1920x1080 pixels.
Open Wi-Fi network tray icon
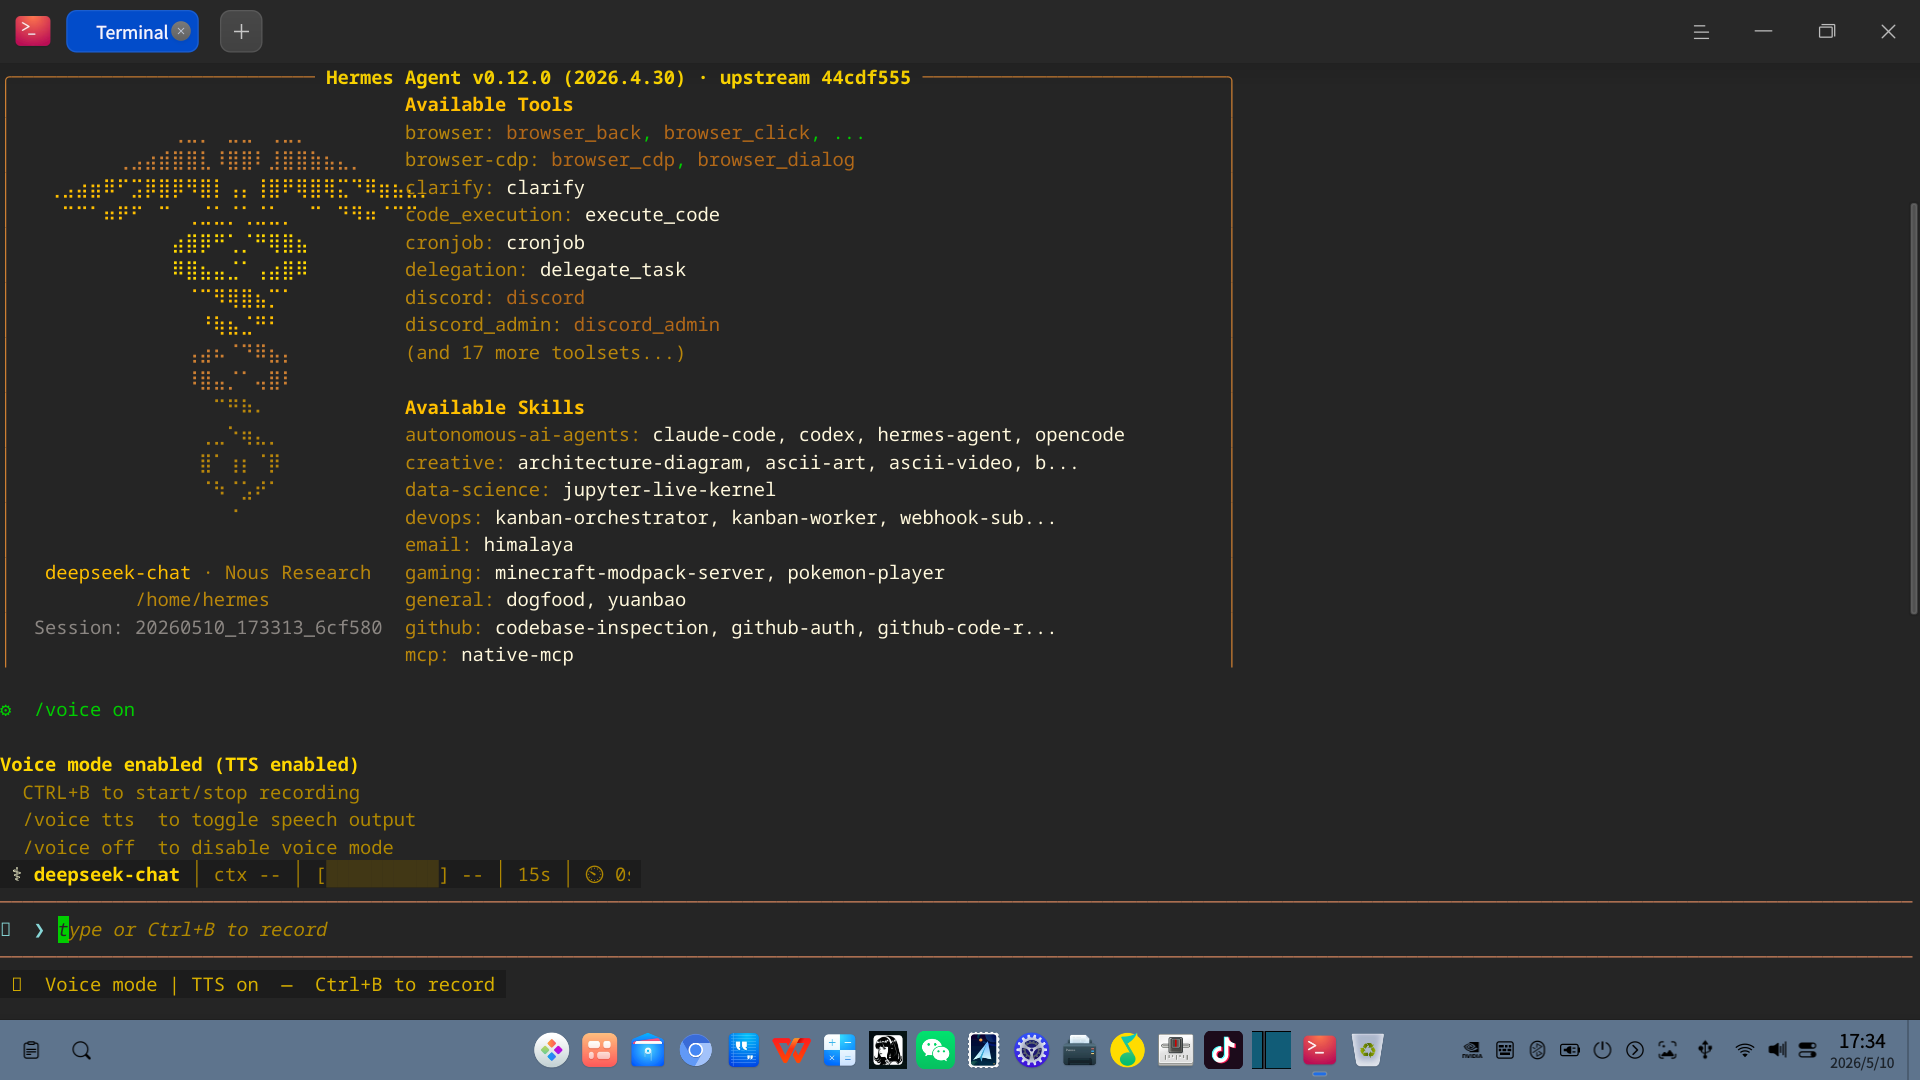click(1744, 1050)
